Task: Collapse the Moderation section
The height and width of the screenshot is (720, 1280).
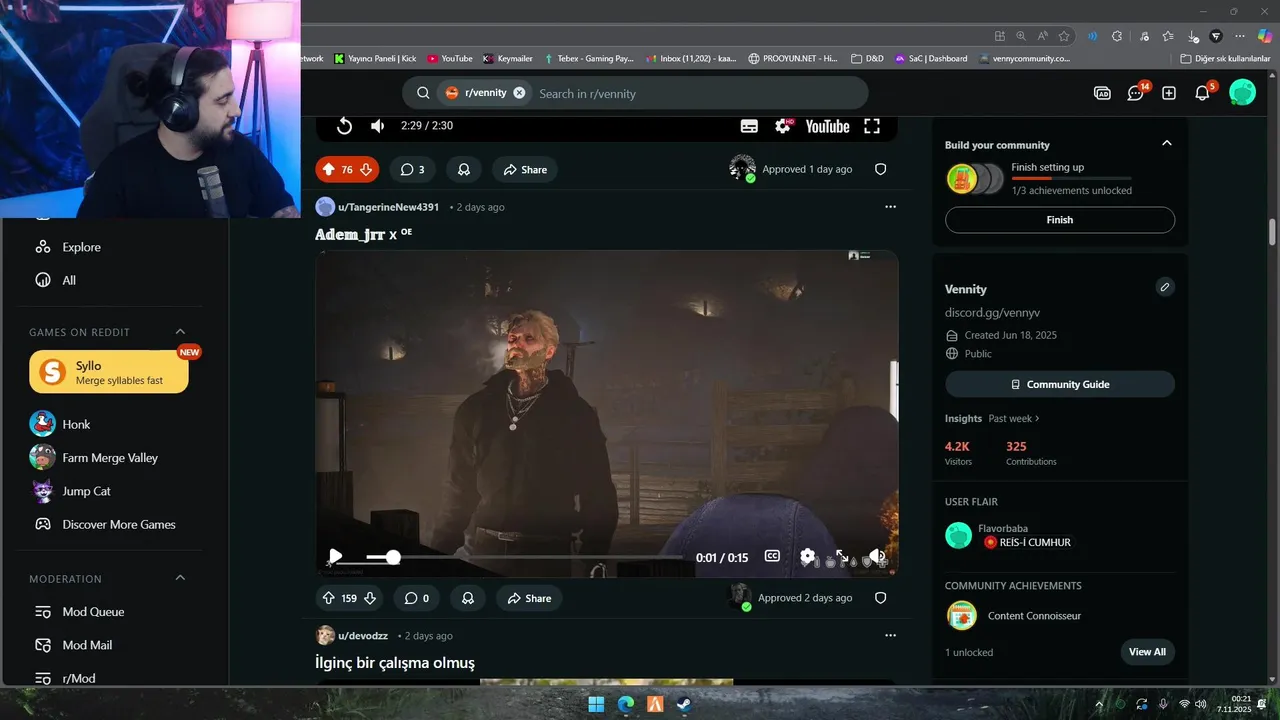Action: click(x=180, y=578)
